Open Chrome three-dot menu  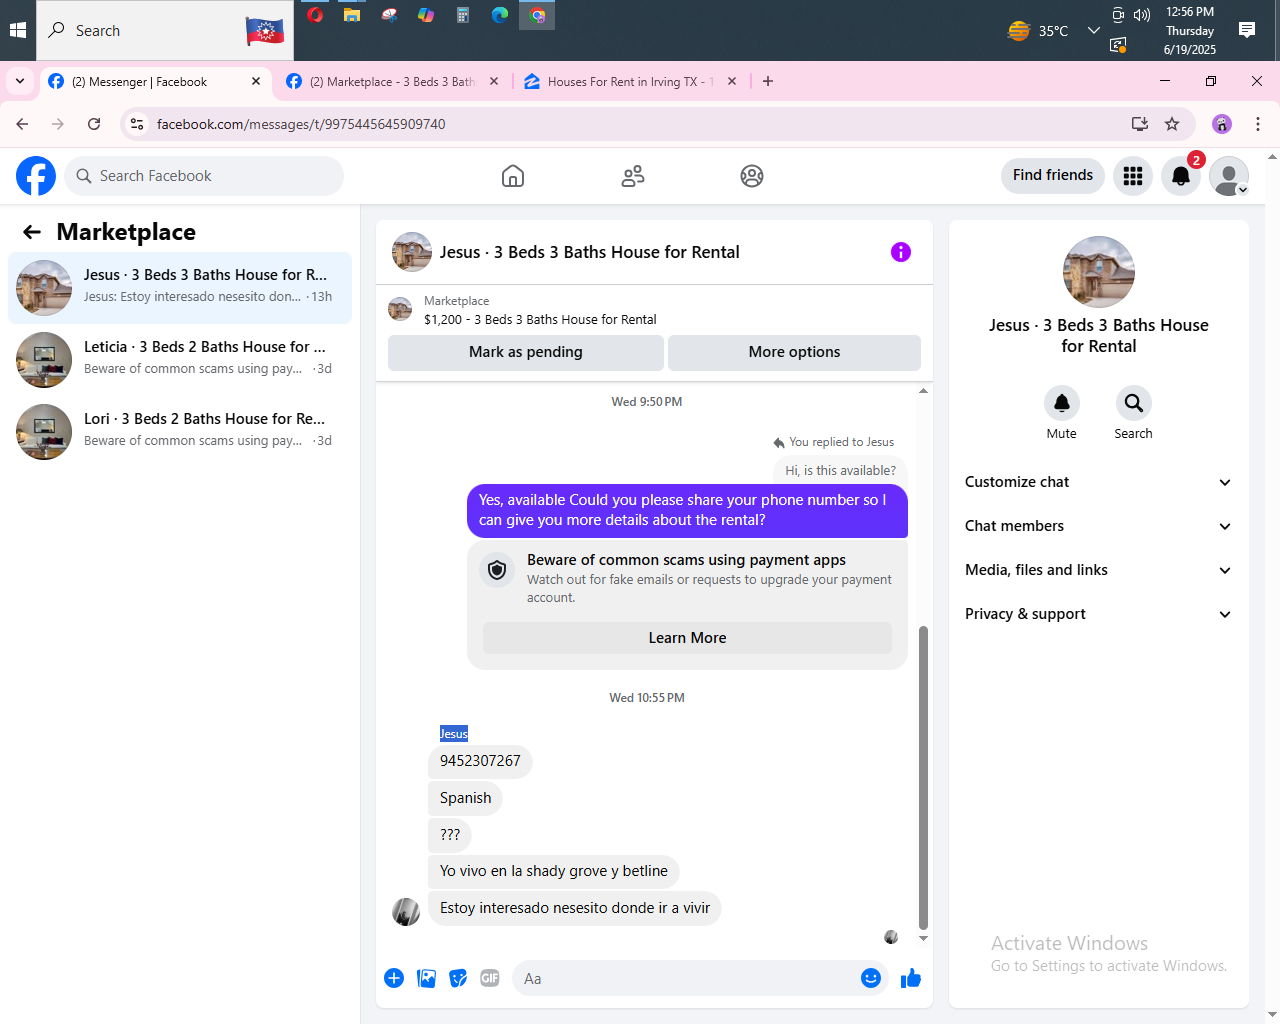(x=1258, y=124)
